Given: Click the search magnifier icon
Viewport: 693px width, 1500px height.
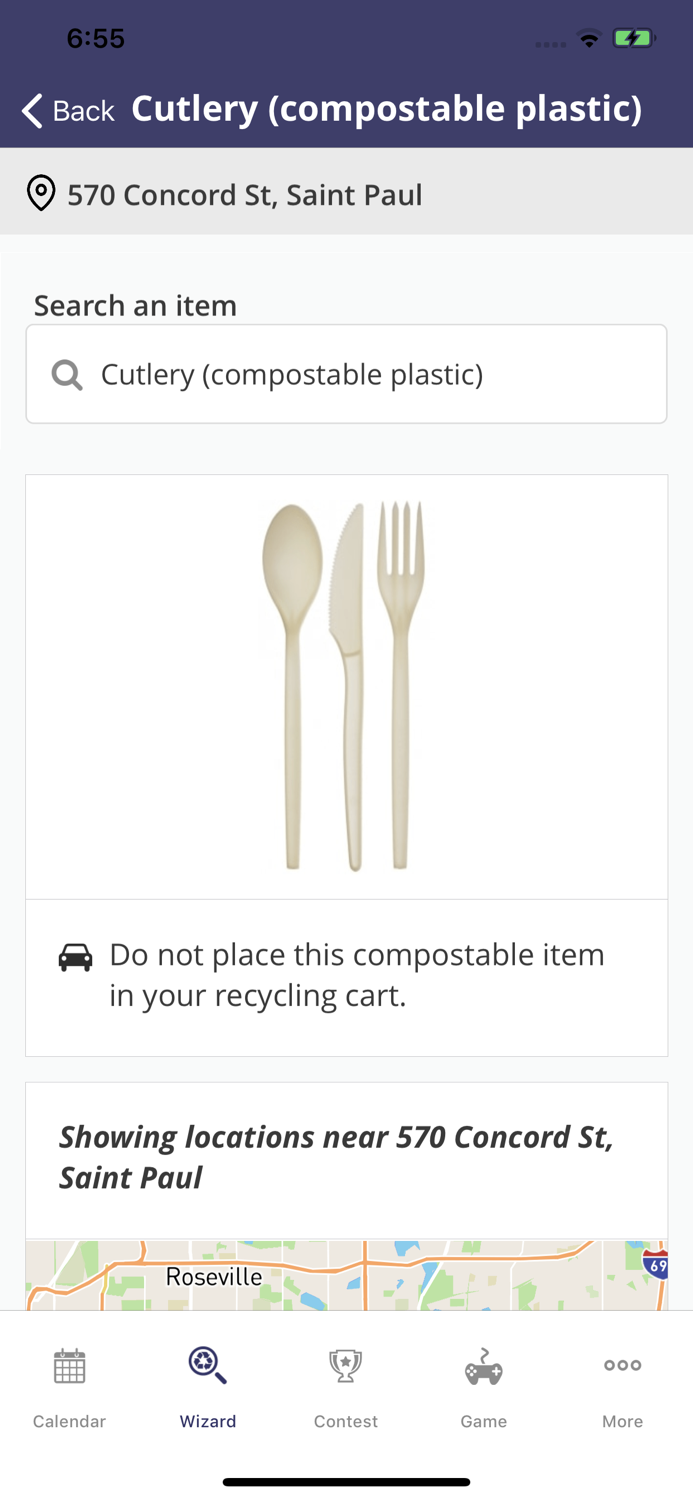Looking at the screenshot, I should (x=66, y=373).
